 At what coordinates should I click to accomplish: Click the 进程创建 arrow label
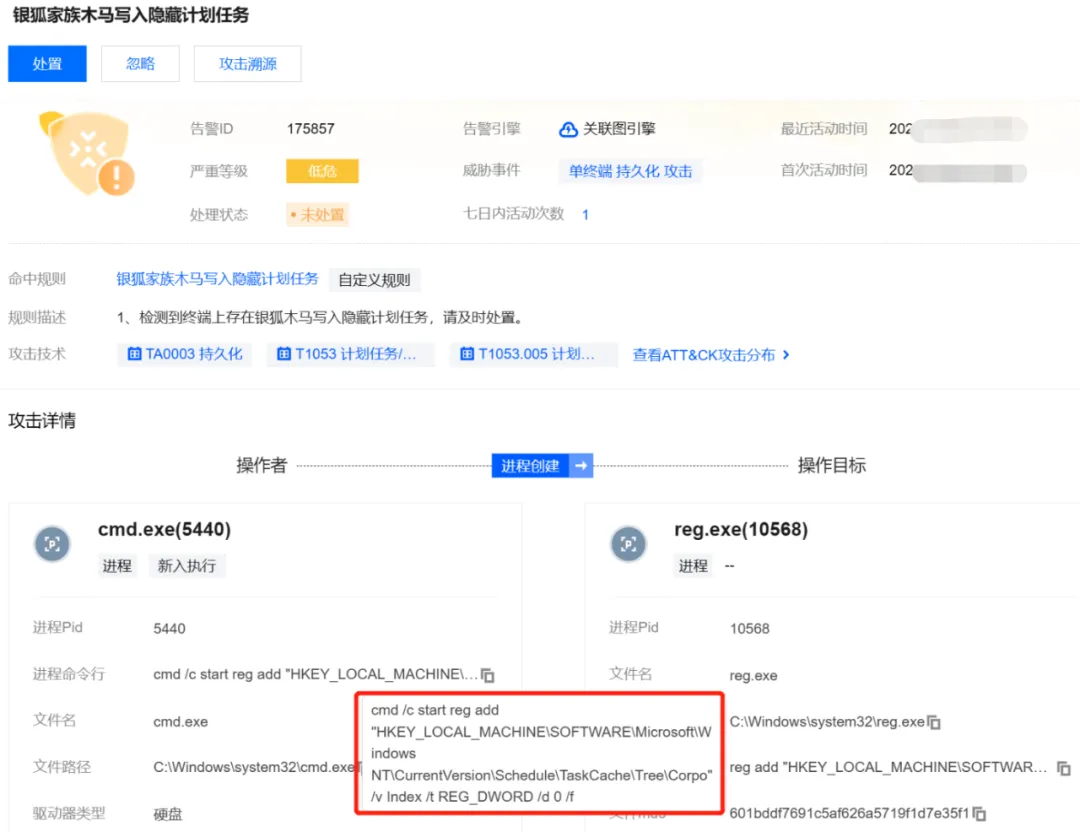click(x=542, y=466)
